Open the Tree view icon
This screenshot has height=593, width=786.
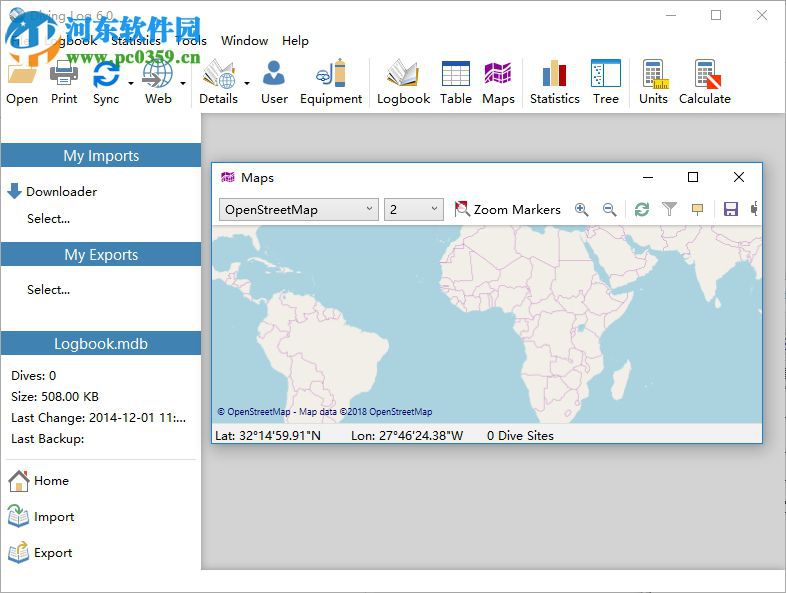pyautogui.click(x=605, y=82)
